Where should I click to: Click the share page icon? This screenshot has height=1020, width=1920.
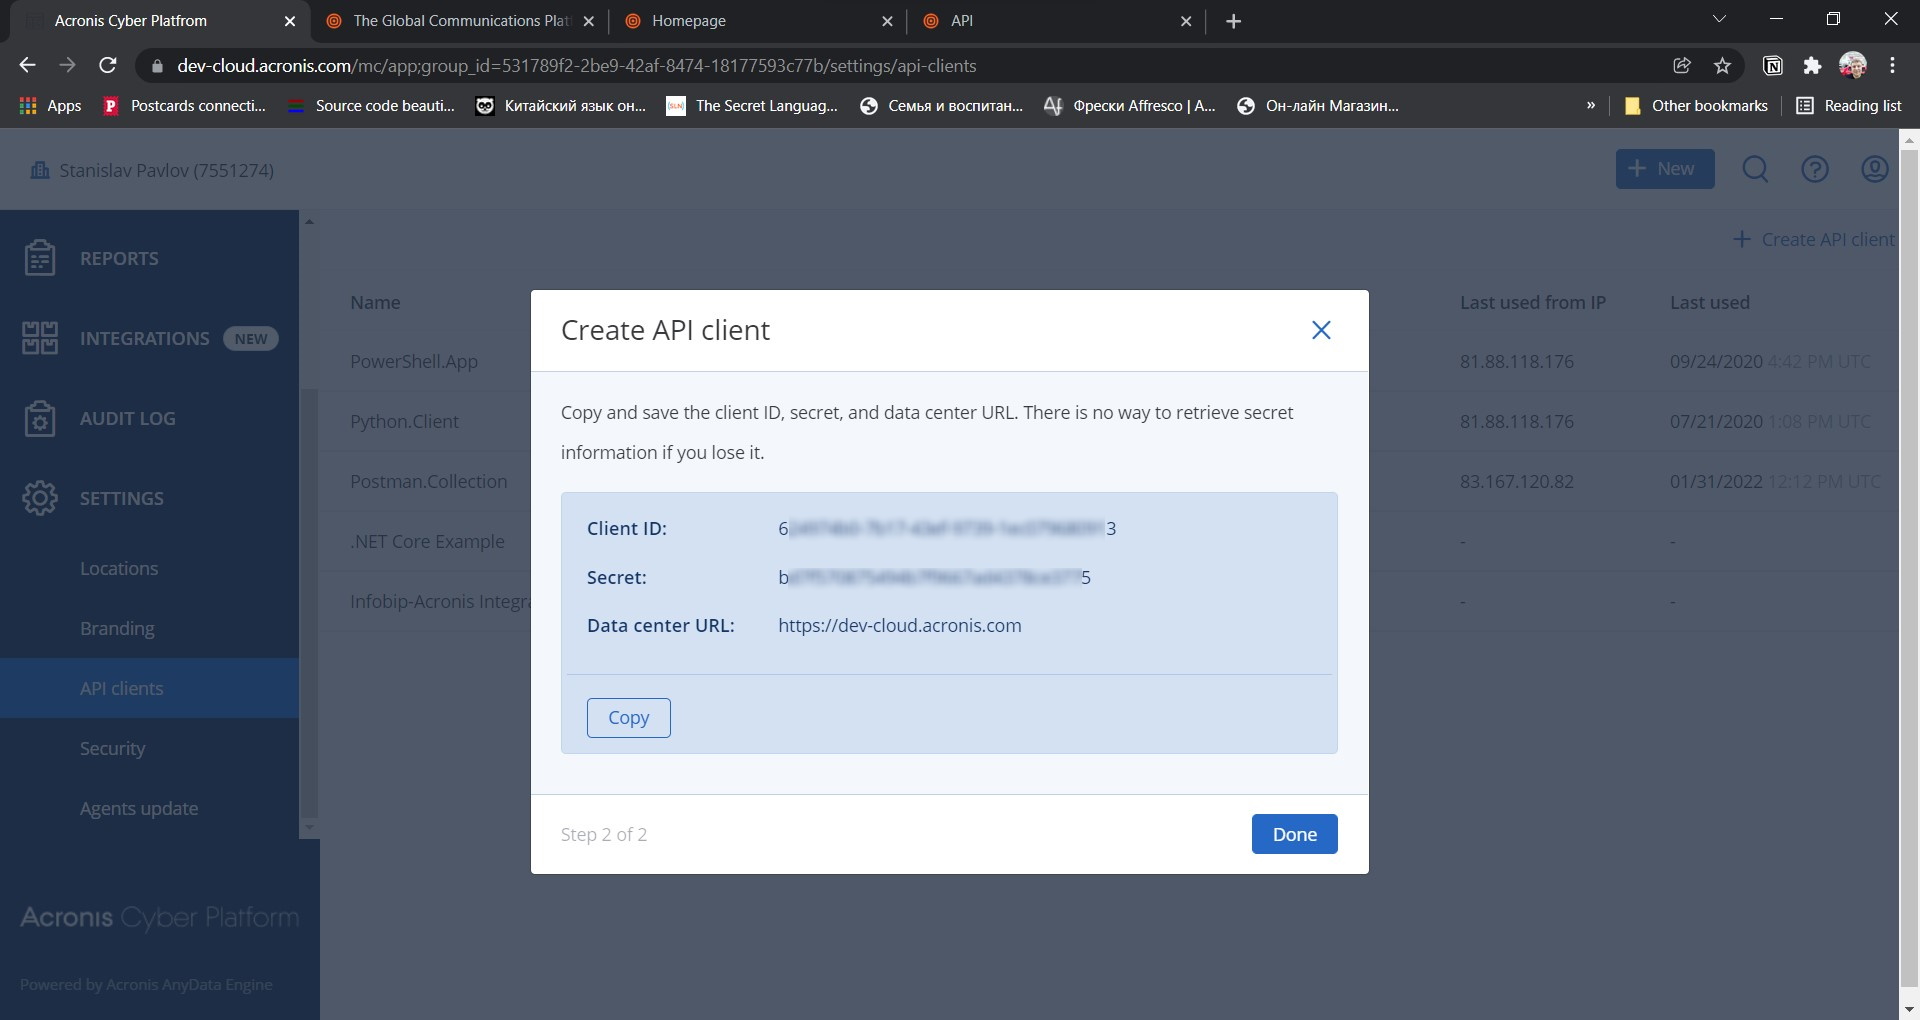coord(1682,65)
